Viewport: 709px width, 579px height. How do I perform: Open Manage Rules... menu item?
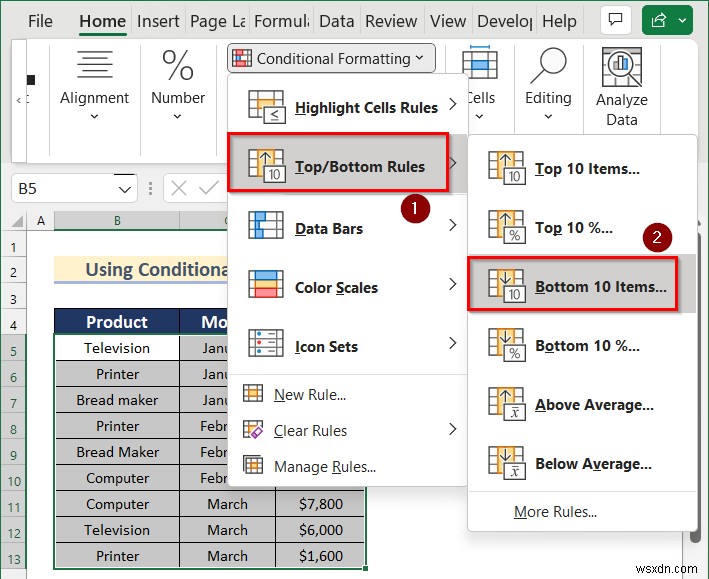(x=347, y=466)
